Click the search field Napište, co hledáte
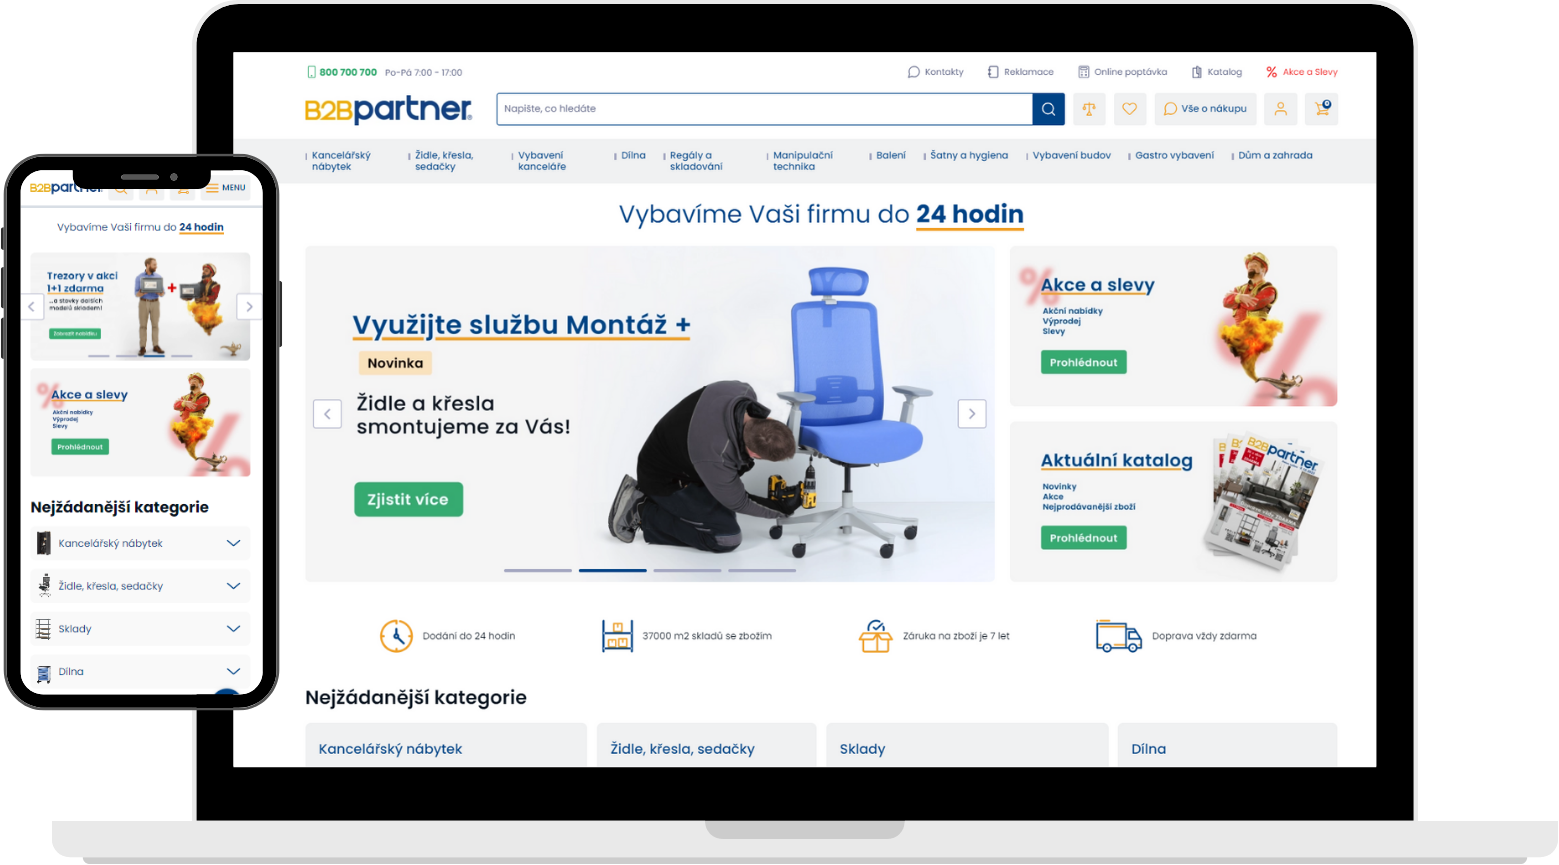Screen dimensions: 1559x865 [x=765, y=109]
